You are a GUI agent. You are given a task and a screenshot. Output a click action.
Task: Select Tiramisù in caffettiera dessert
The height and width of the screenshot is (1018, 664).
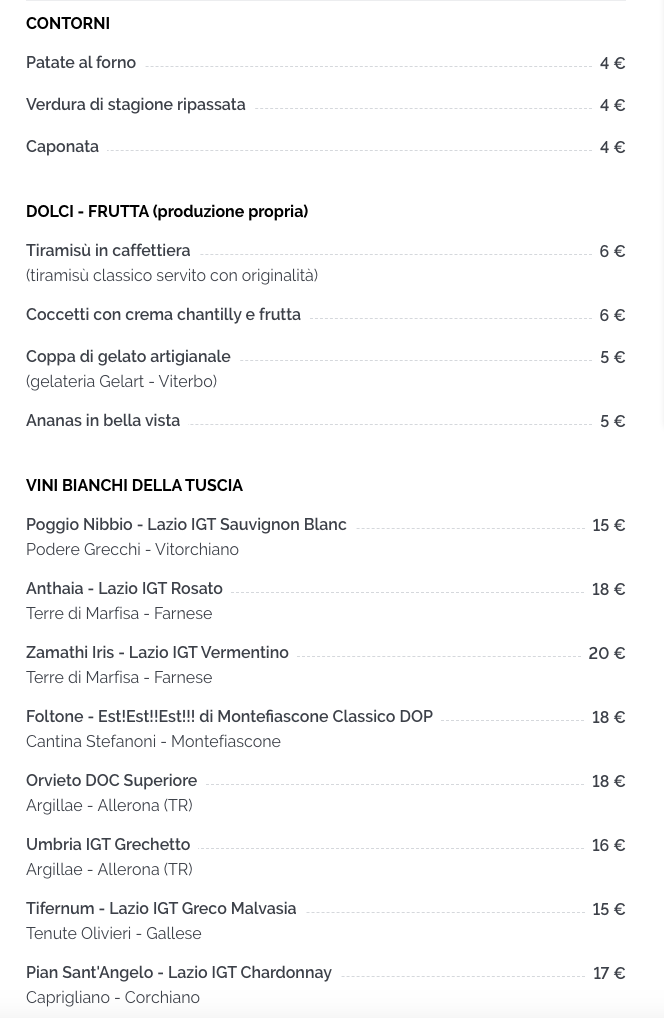[108, 251]
